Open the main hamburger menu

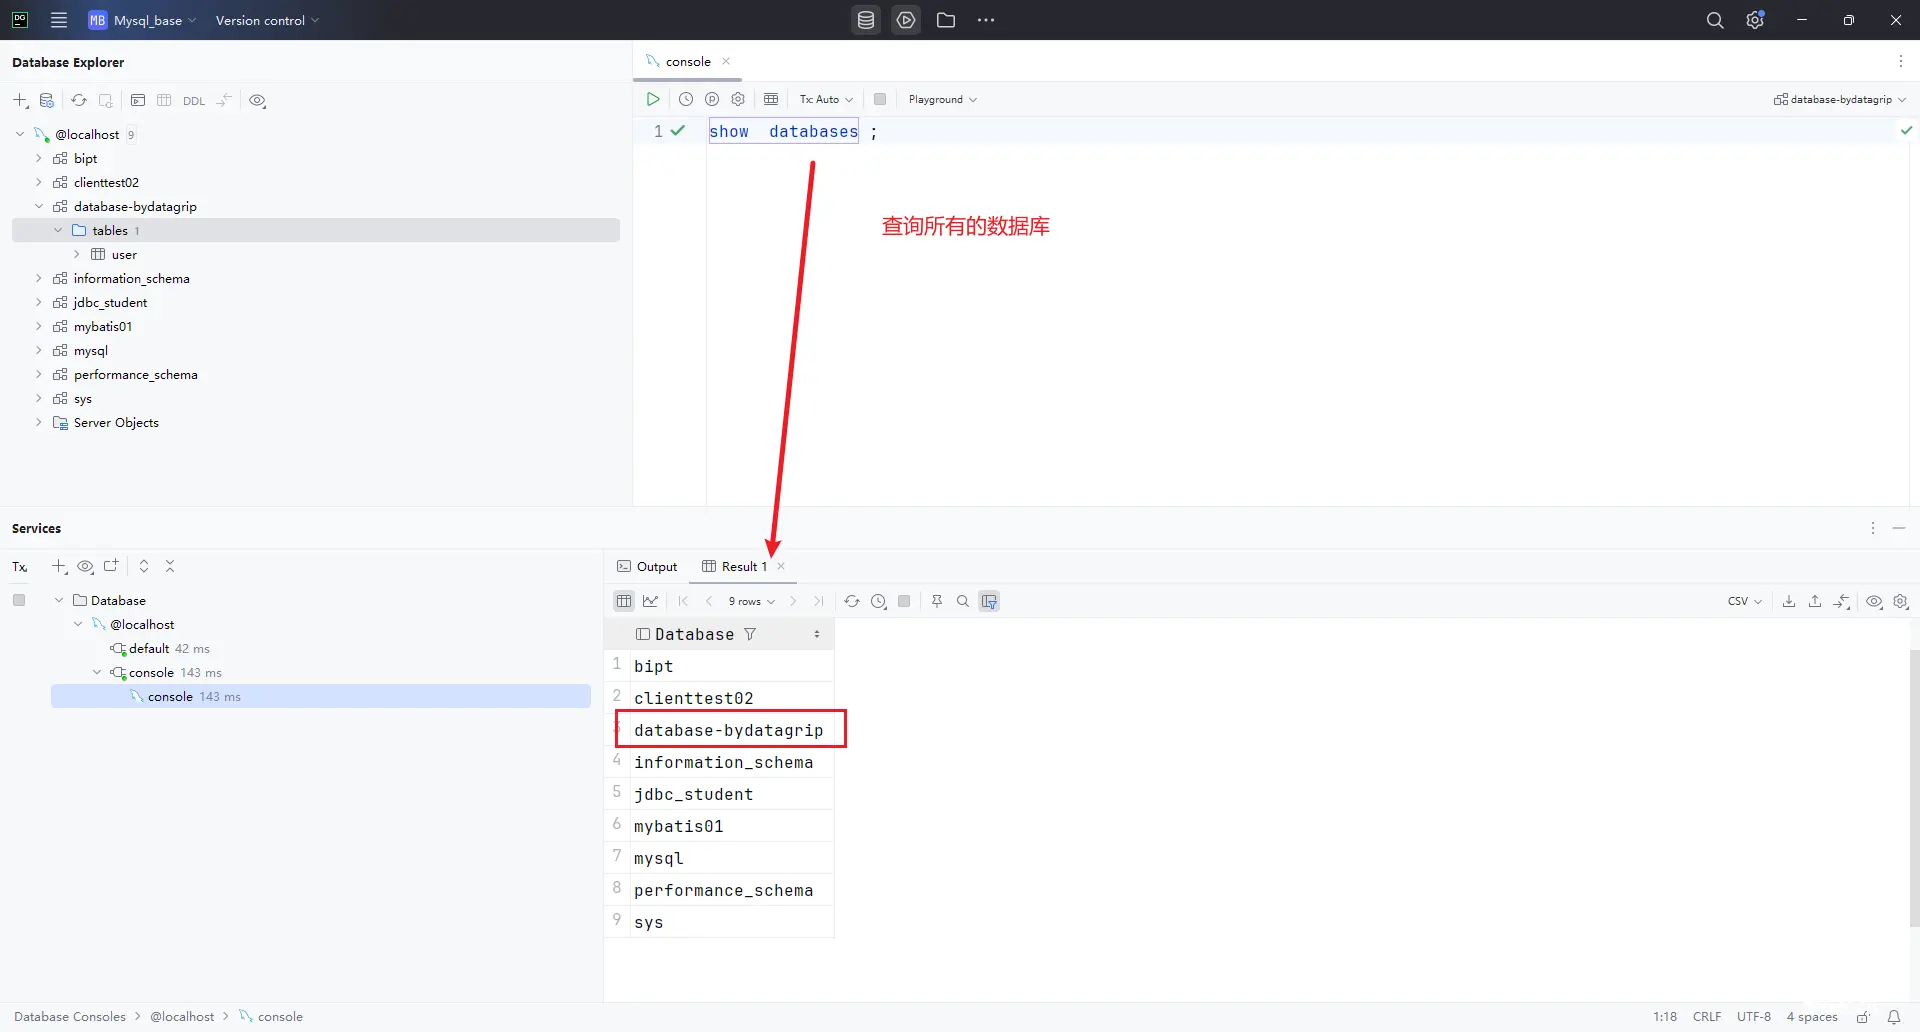(x=59, y=20)
